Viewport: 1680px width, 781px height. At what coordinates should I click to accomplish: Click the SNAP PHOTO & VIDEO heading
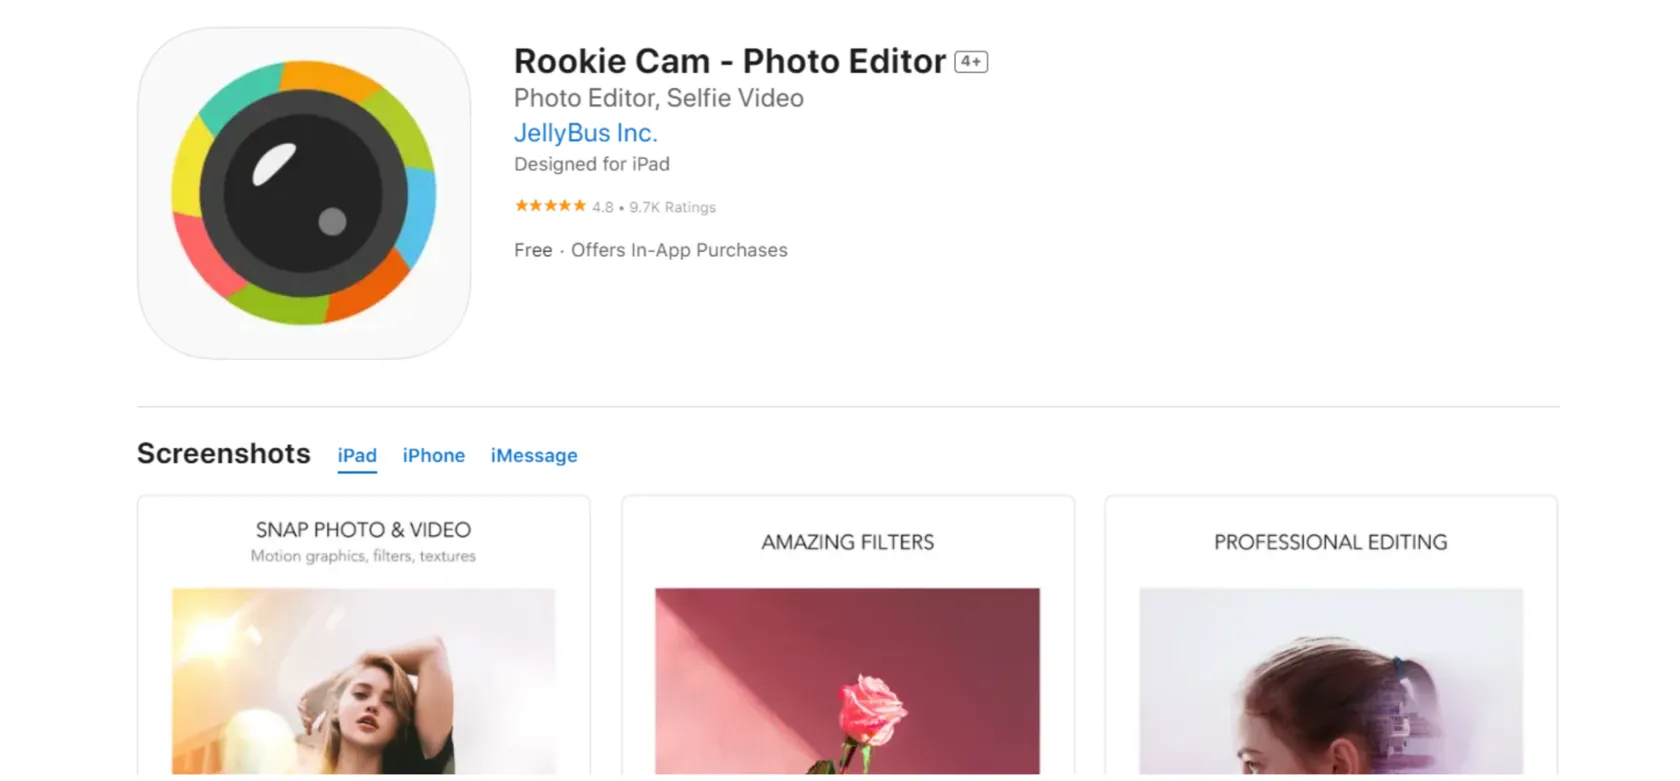coord(363,530)
